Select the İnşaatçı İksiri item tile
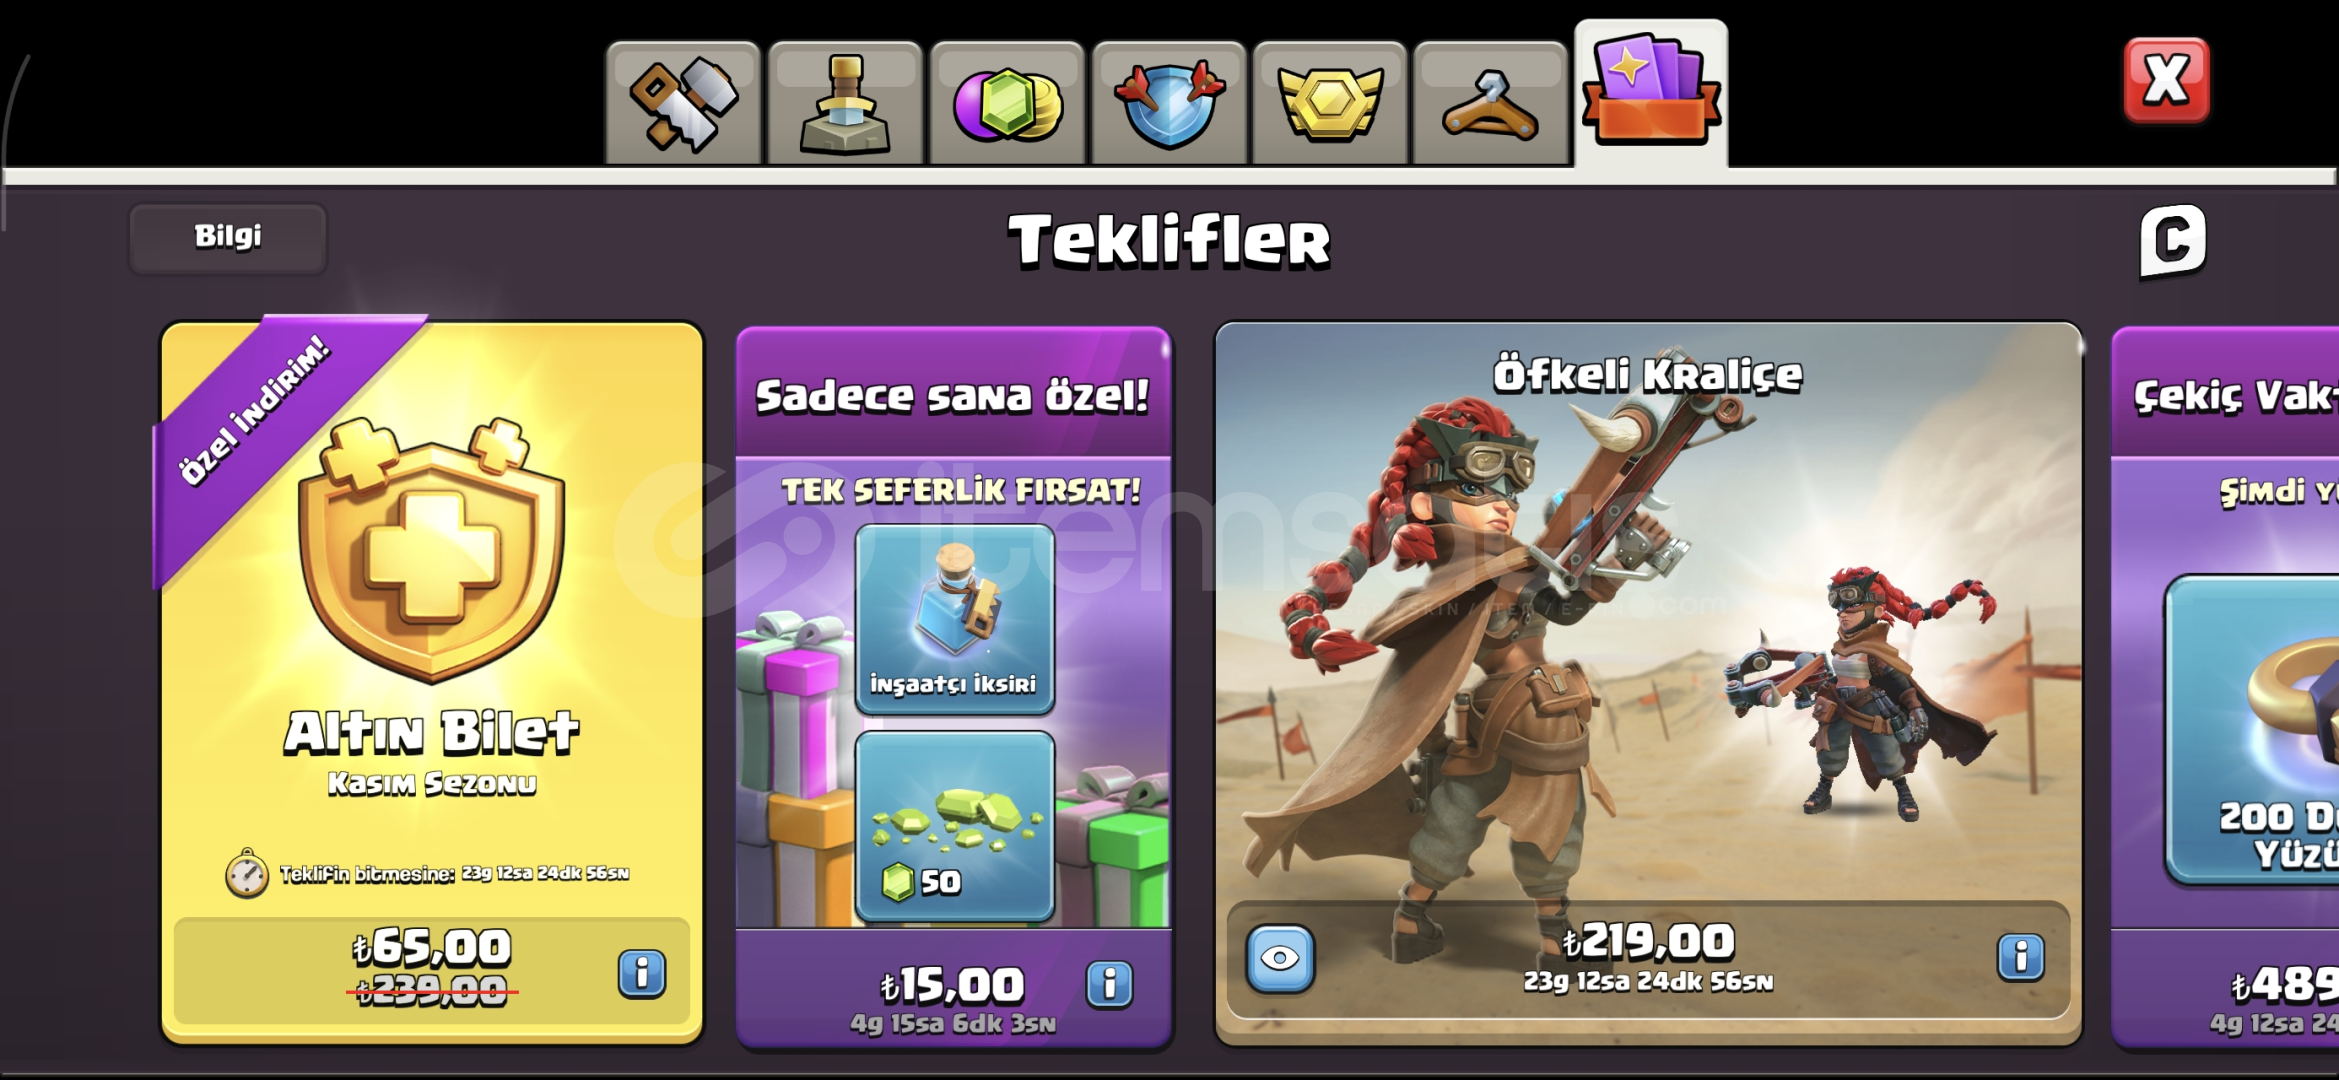2339x1080 pixels. coord(955,619)
